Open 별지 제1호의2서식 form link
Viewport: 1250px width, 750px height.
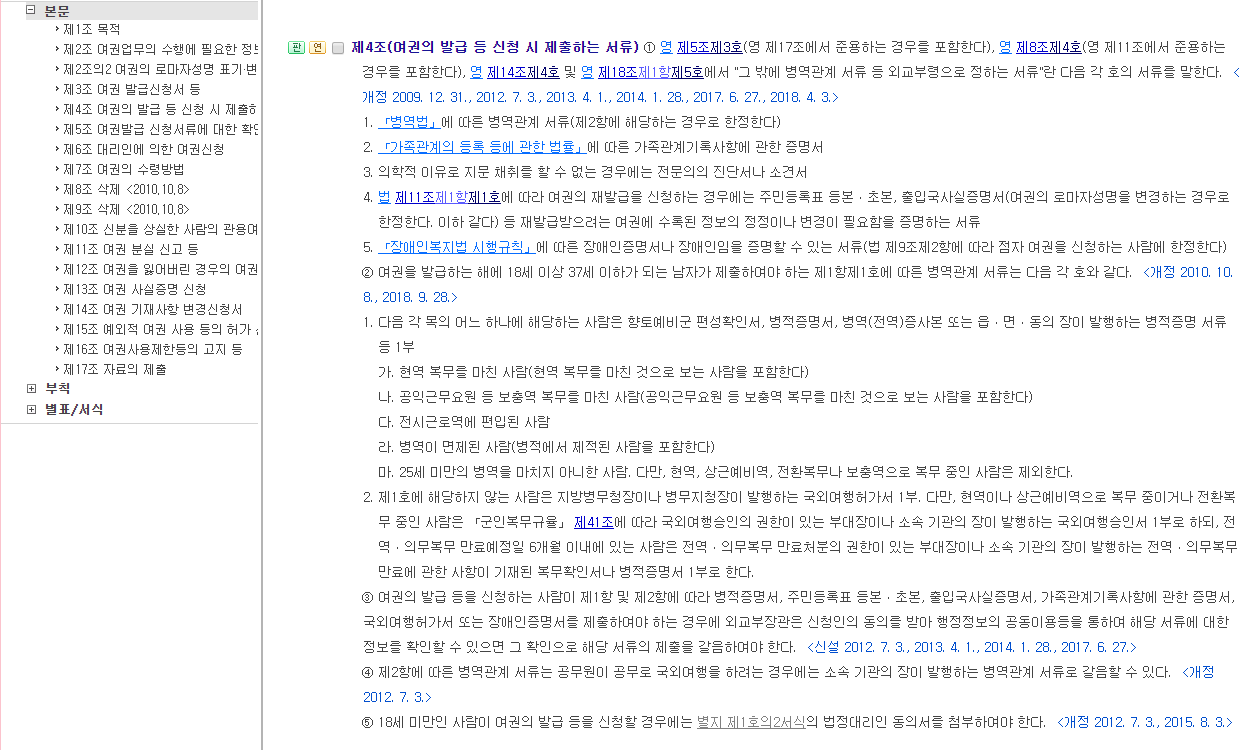751,722
